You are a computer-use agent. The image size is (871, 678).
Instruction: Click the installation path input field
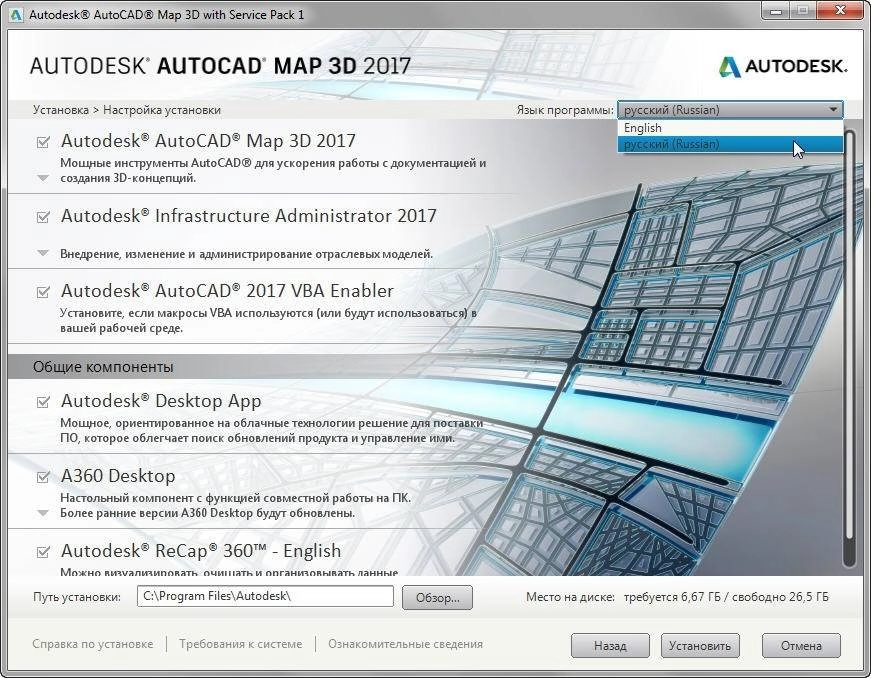tap(266, 596)
